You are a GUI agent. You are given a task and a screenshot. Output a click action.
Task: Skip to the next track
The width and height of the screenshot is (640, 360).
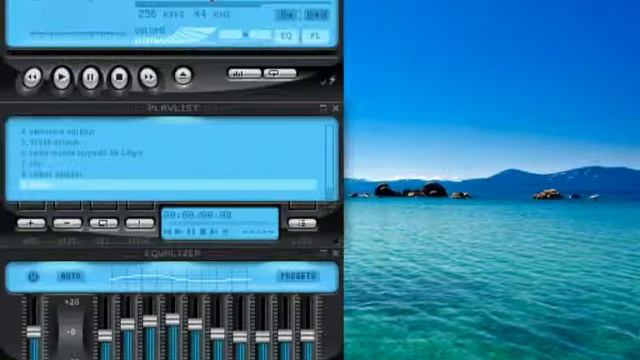coord(149,77)
